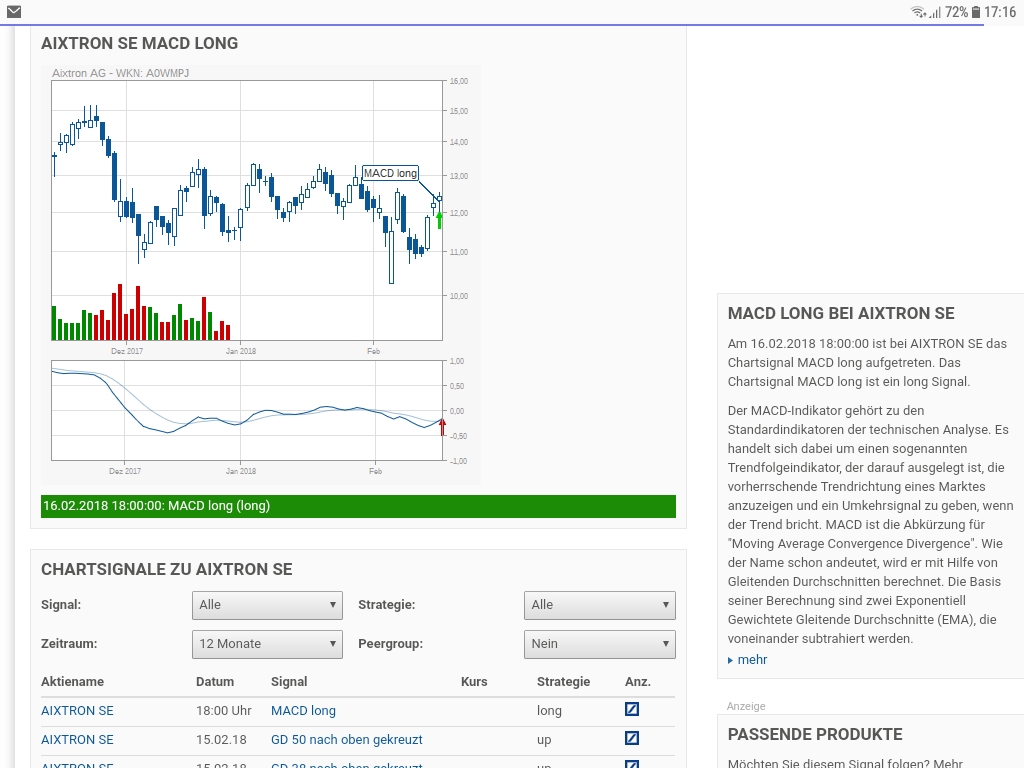The width and height of the screenshot is (1024, 768).
Task: Open chart icon in GD 50 row
Action: pos(632,738)
